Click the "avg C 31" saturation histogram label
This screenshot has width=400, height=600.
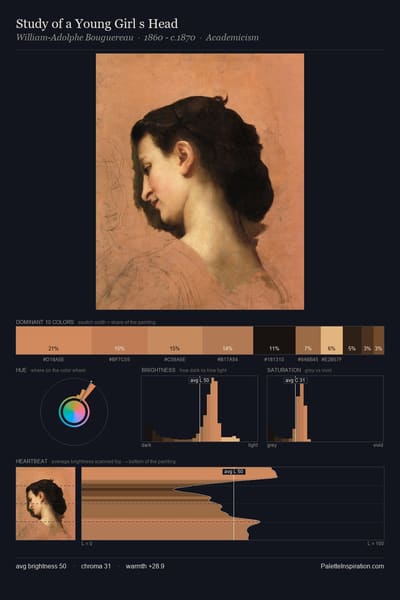(296, 380)
